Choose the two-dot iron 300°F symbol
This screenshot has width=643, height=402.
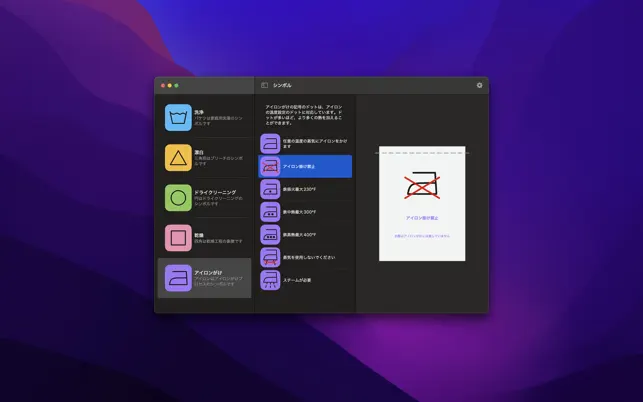tap(270, 212)
